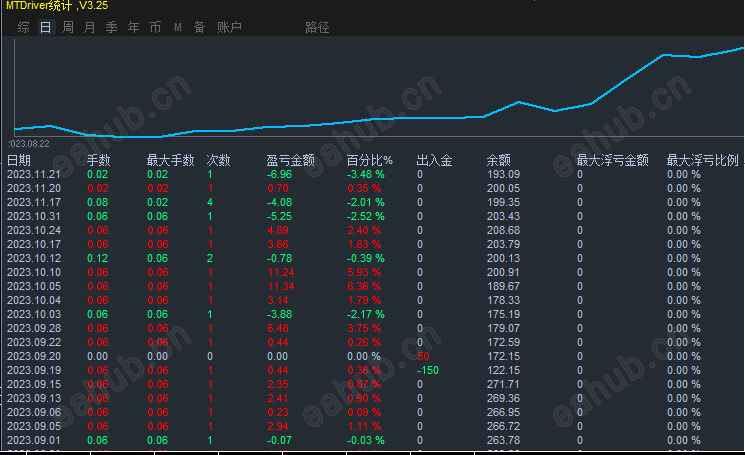This screenshot has height=455, width=745.
Task: Click the 手数 column header
Action: (x=98, y=160)
